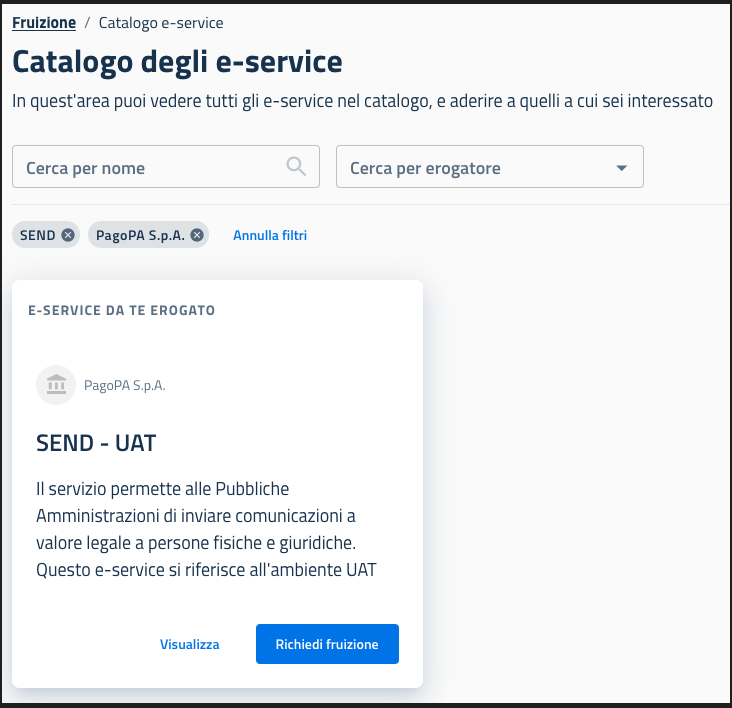Click Catalogo e-service breadcrumb item
This screenshot has width=732, height=708.
[161, 22]
